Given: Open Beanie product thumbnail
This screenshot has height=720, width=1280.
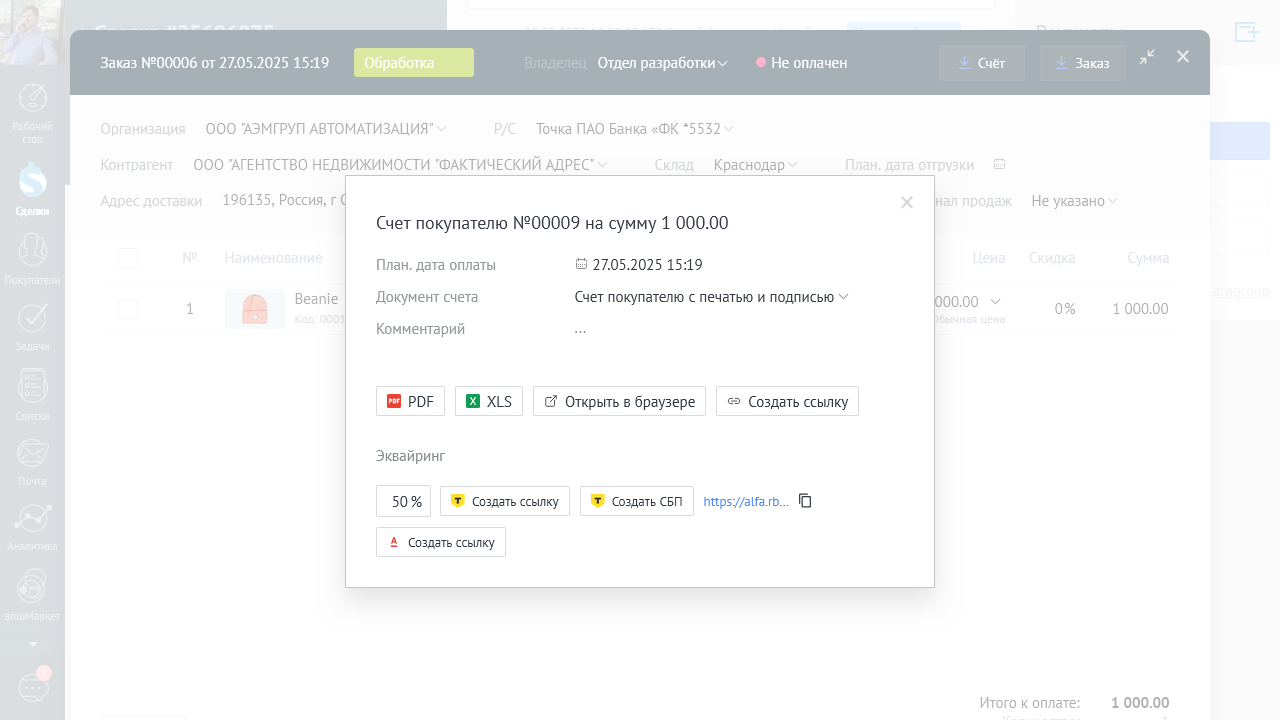Looking at the screenshot, I should tap(255, 309).
